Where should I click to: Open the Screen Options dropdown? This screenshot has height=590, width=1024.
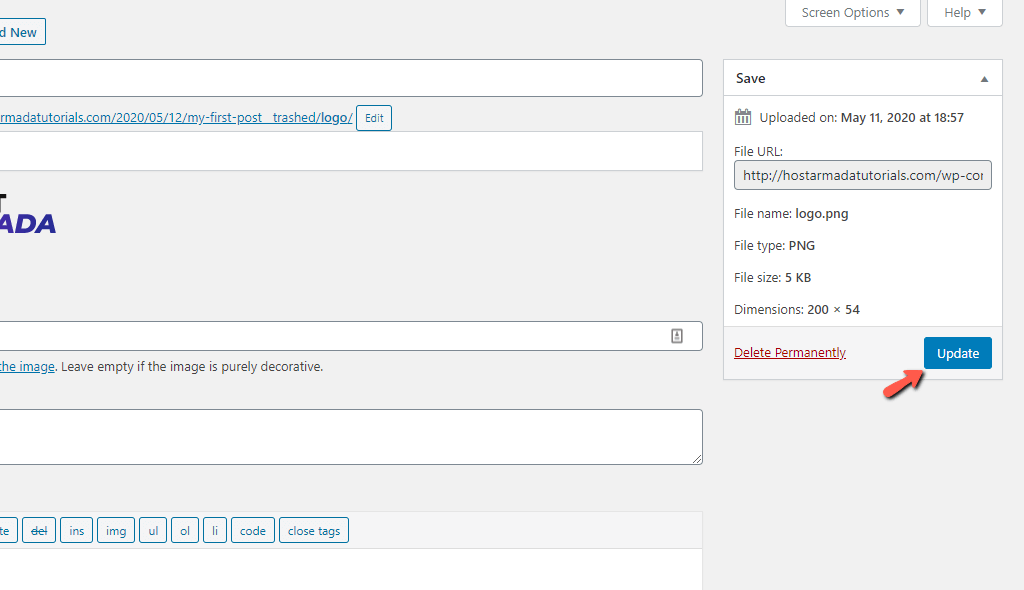coord(852,12)
